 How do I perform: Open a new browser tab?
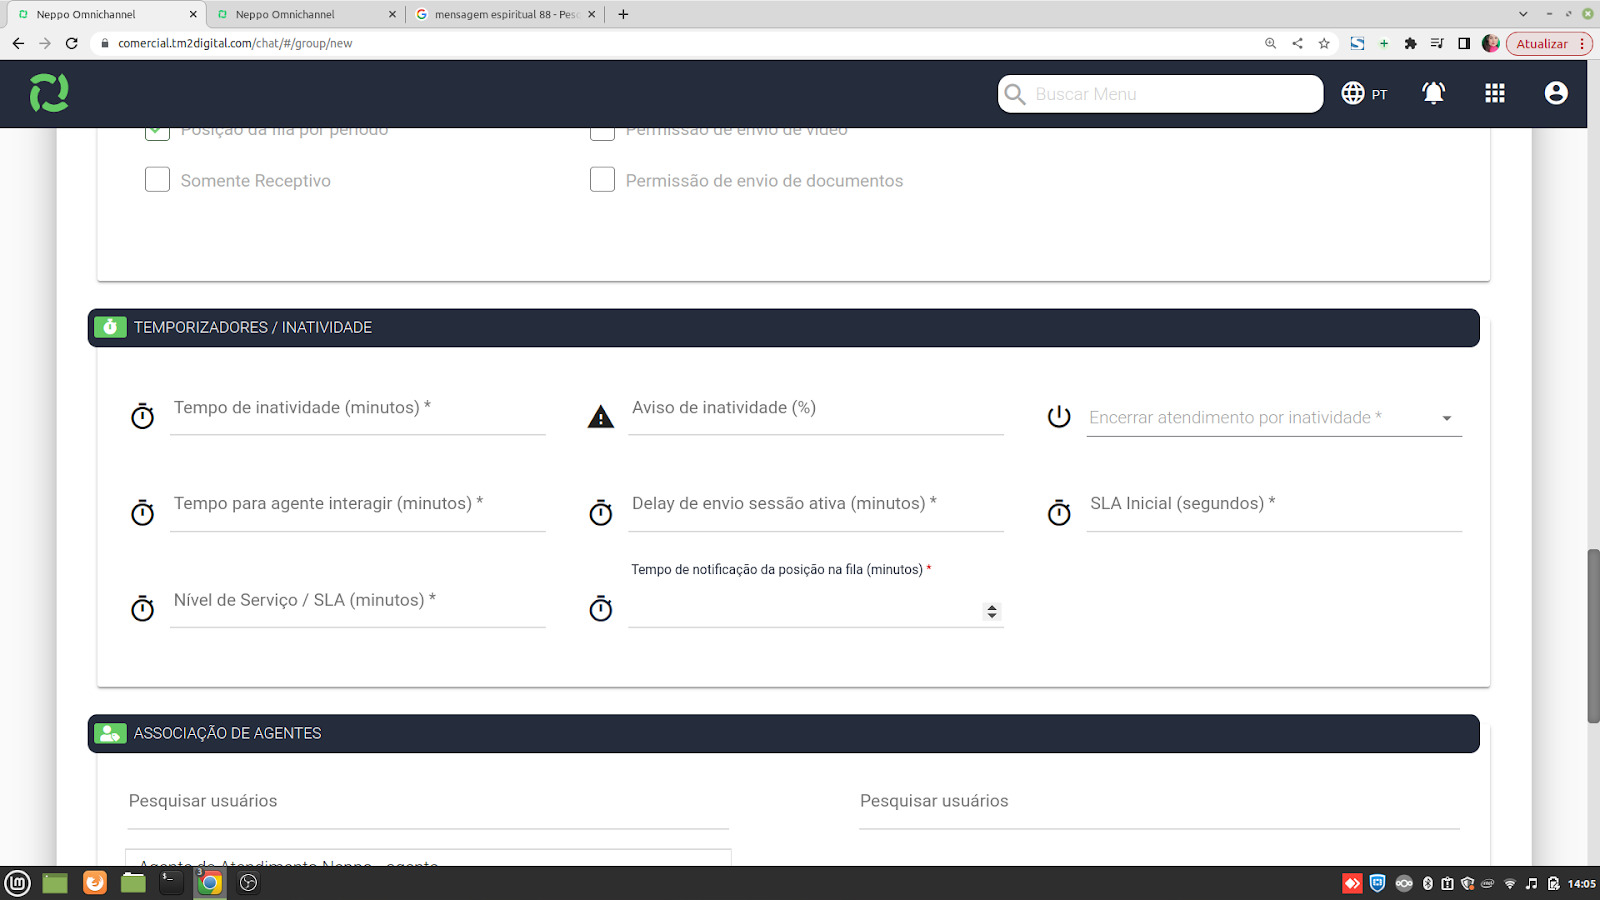[x=623, y=14]
